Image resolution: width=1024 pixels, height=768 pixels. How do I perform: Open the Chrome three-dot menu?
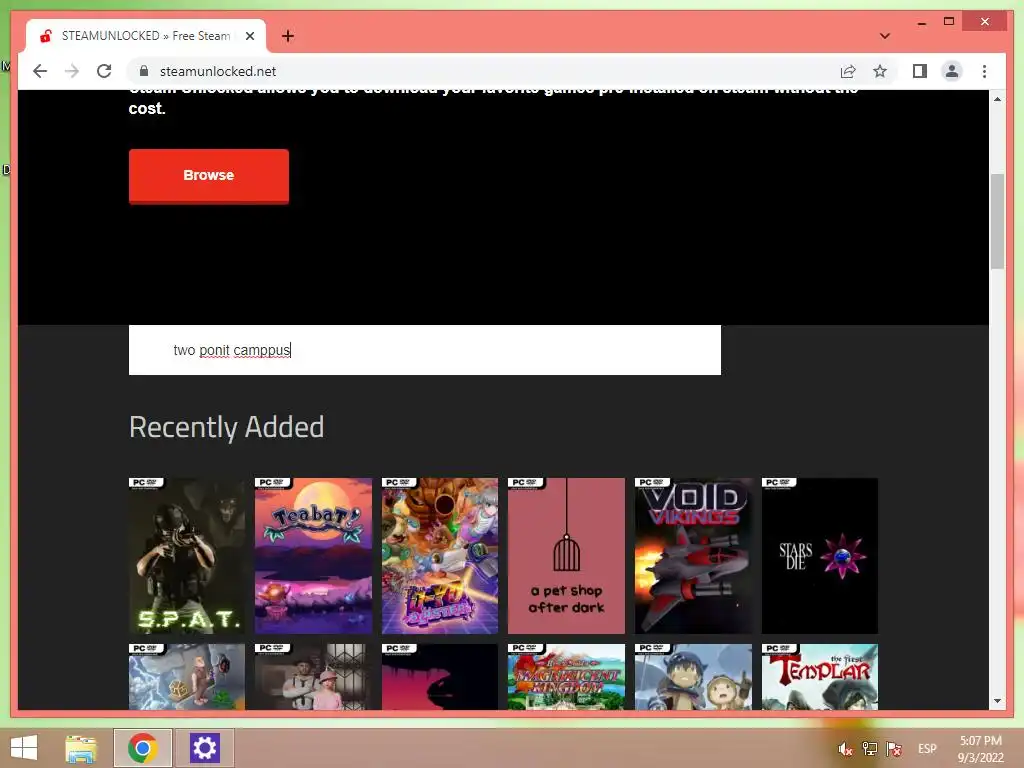[x=984, y=71]
